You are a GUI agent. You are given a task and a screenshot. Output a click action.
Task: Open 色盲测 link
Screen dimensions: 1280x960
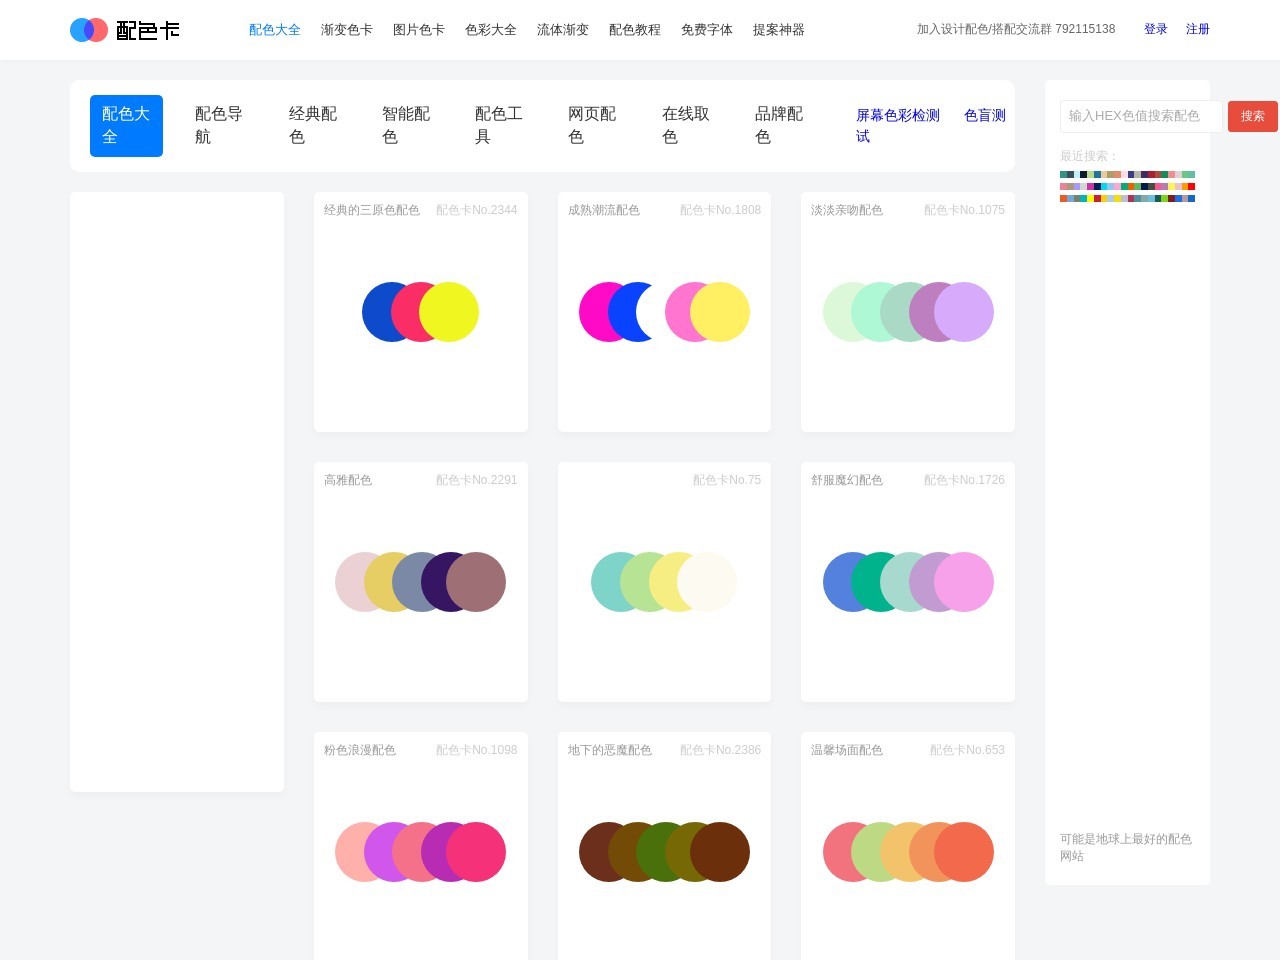pos(985,116)
